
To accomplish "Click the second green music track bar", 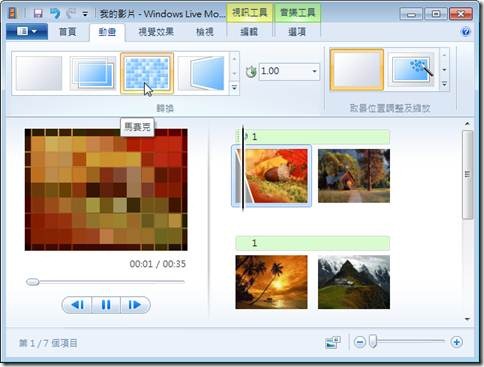I will pyautogui.click(x=312, y=243).
